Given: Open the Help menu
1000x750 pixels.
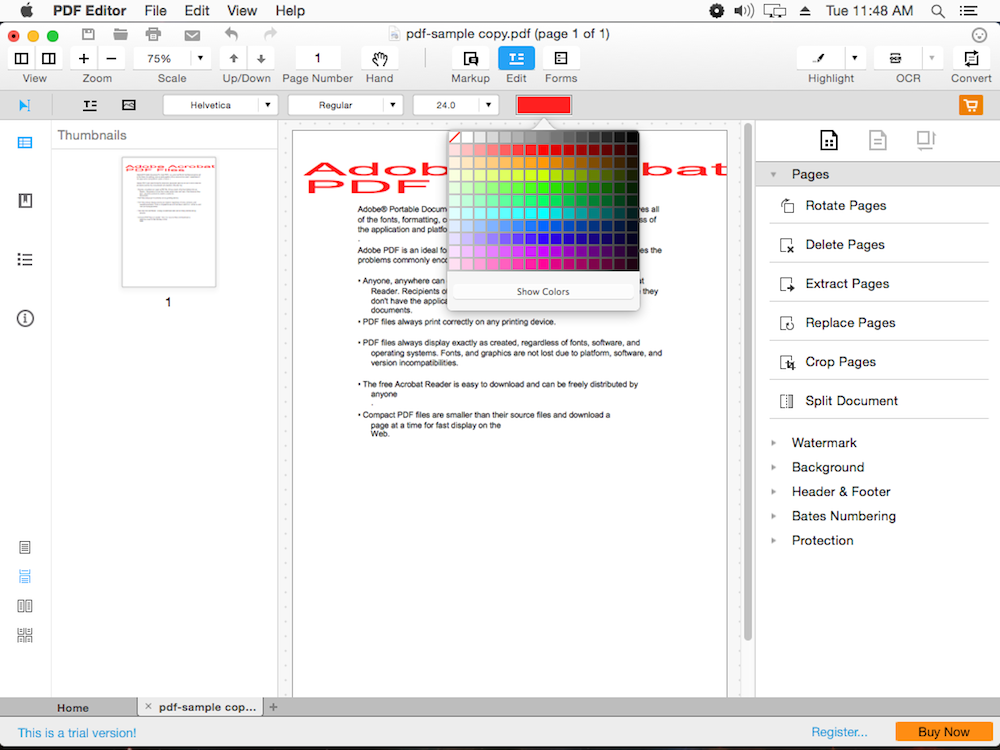Looking at the screenshot, I should click(290, 11).
